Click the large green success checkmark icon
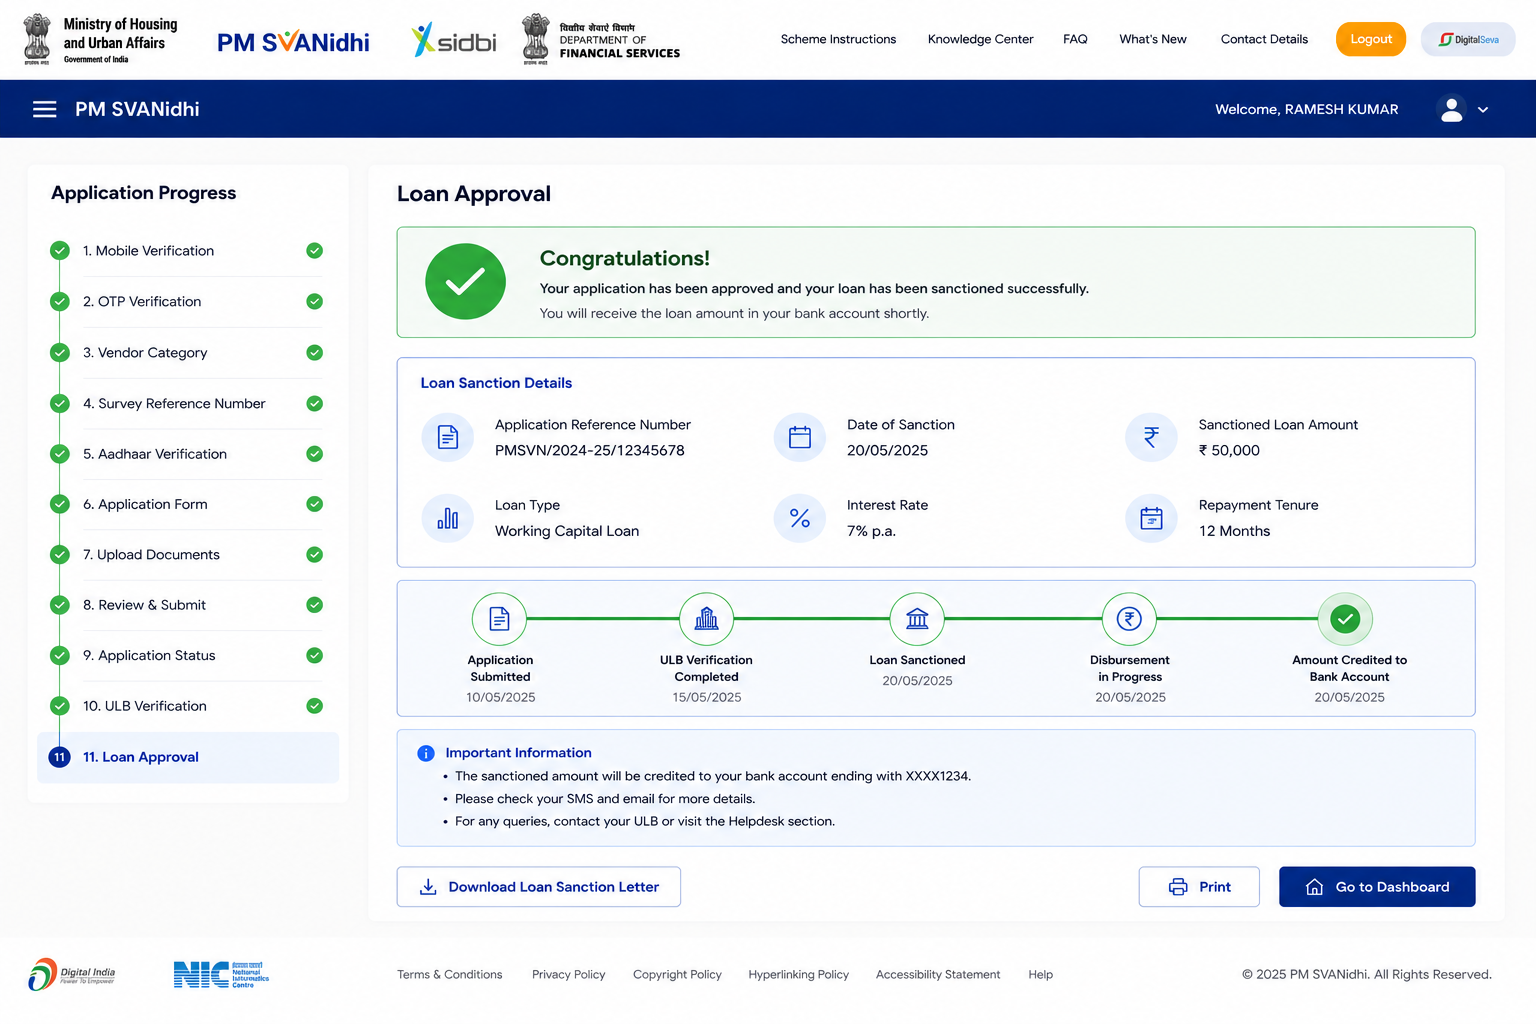Screen dimensions: 1536x1024 tap(465, 282)
